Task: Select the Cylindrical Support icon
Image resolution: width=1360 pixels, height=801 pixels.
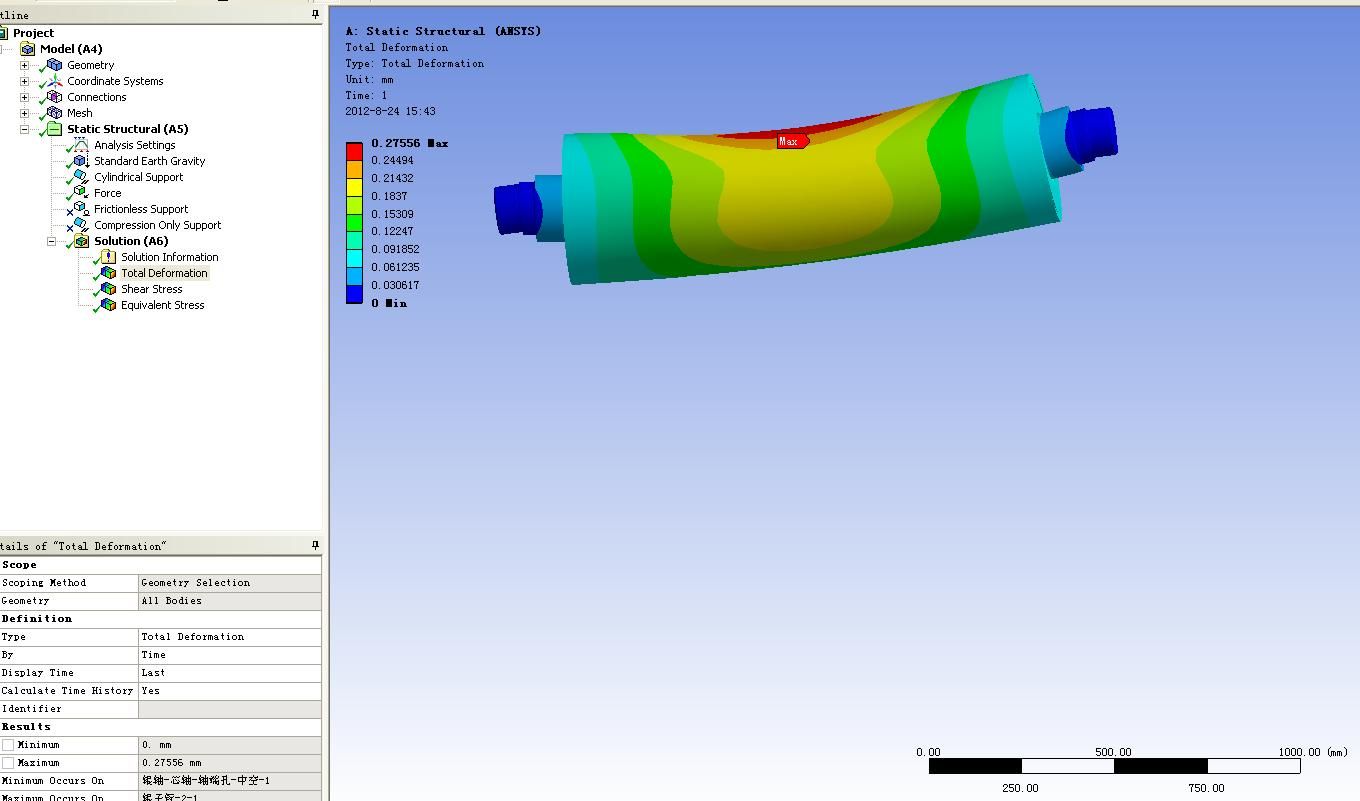Action: click(80, 177)
